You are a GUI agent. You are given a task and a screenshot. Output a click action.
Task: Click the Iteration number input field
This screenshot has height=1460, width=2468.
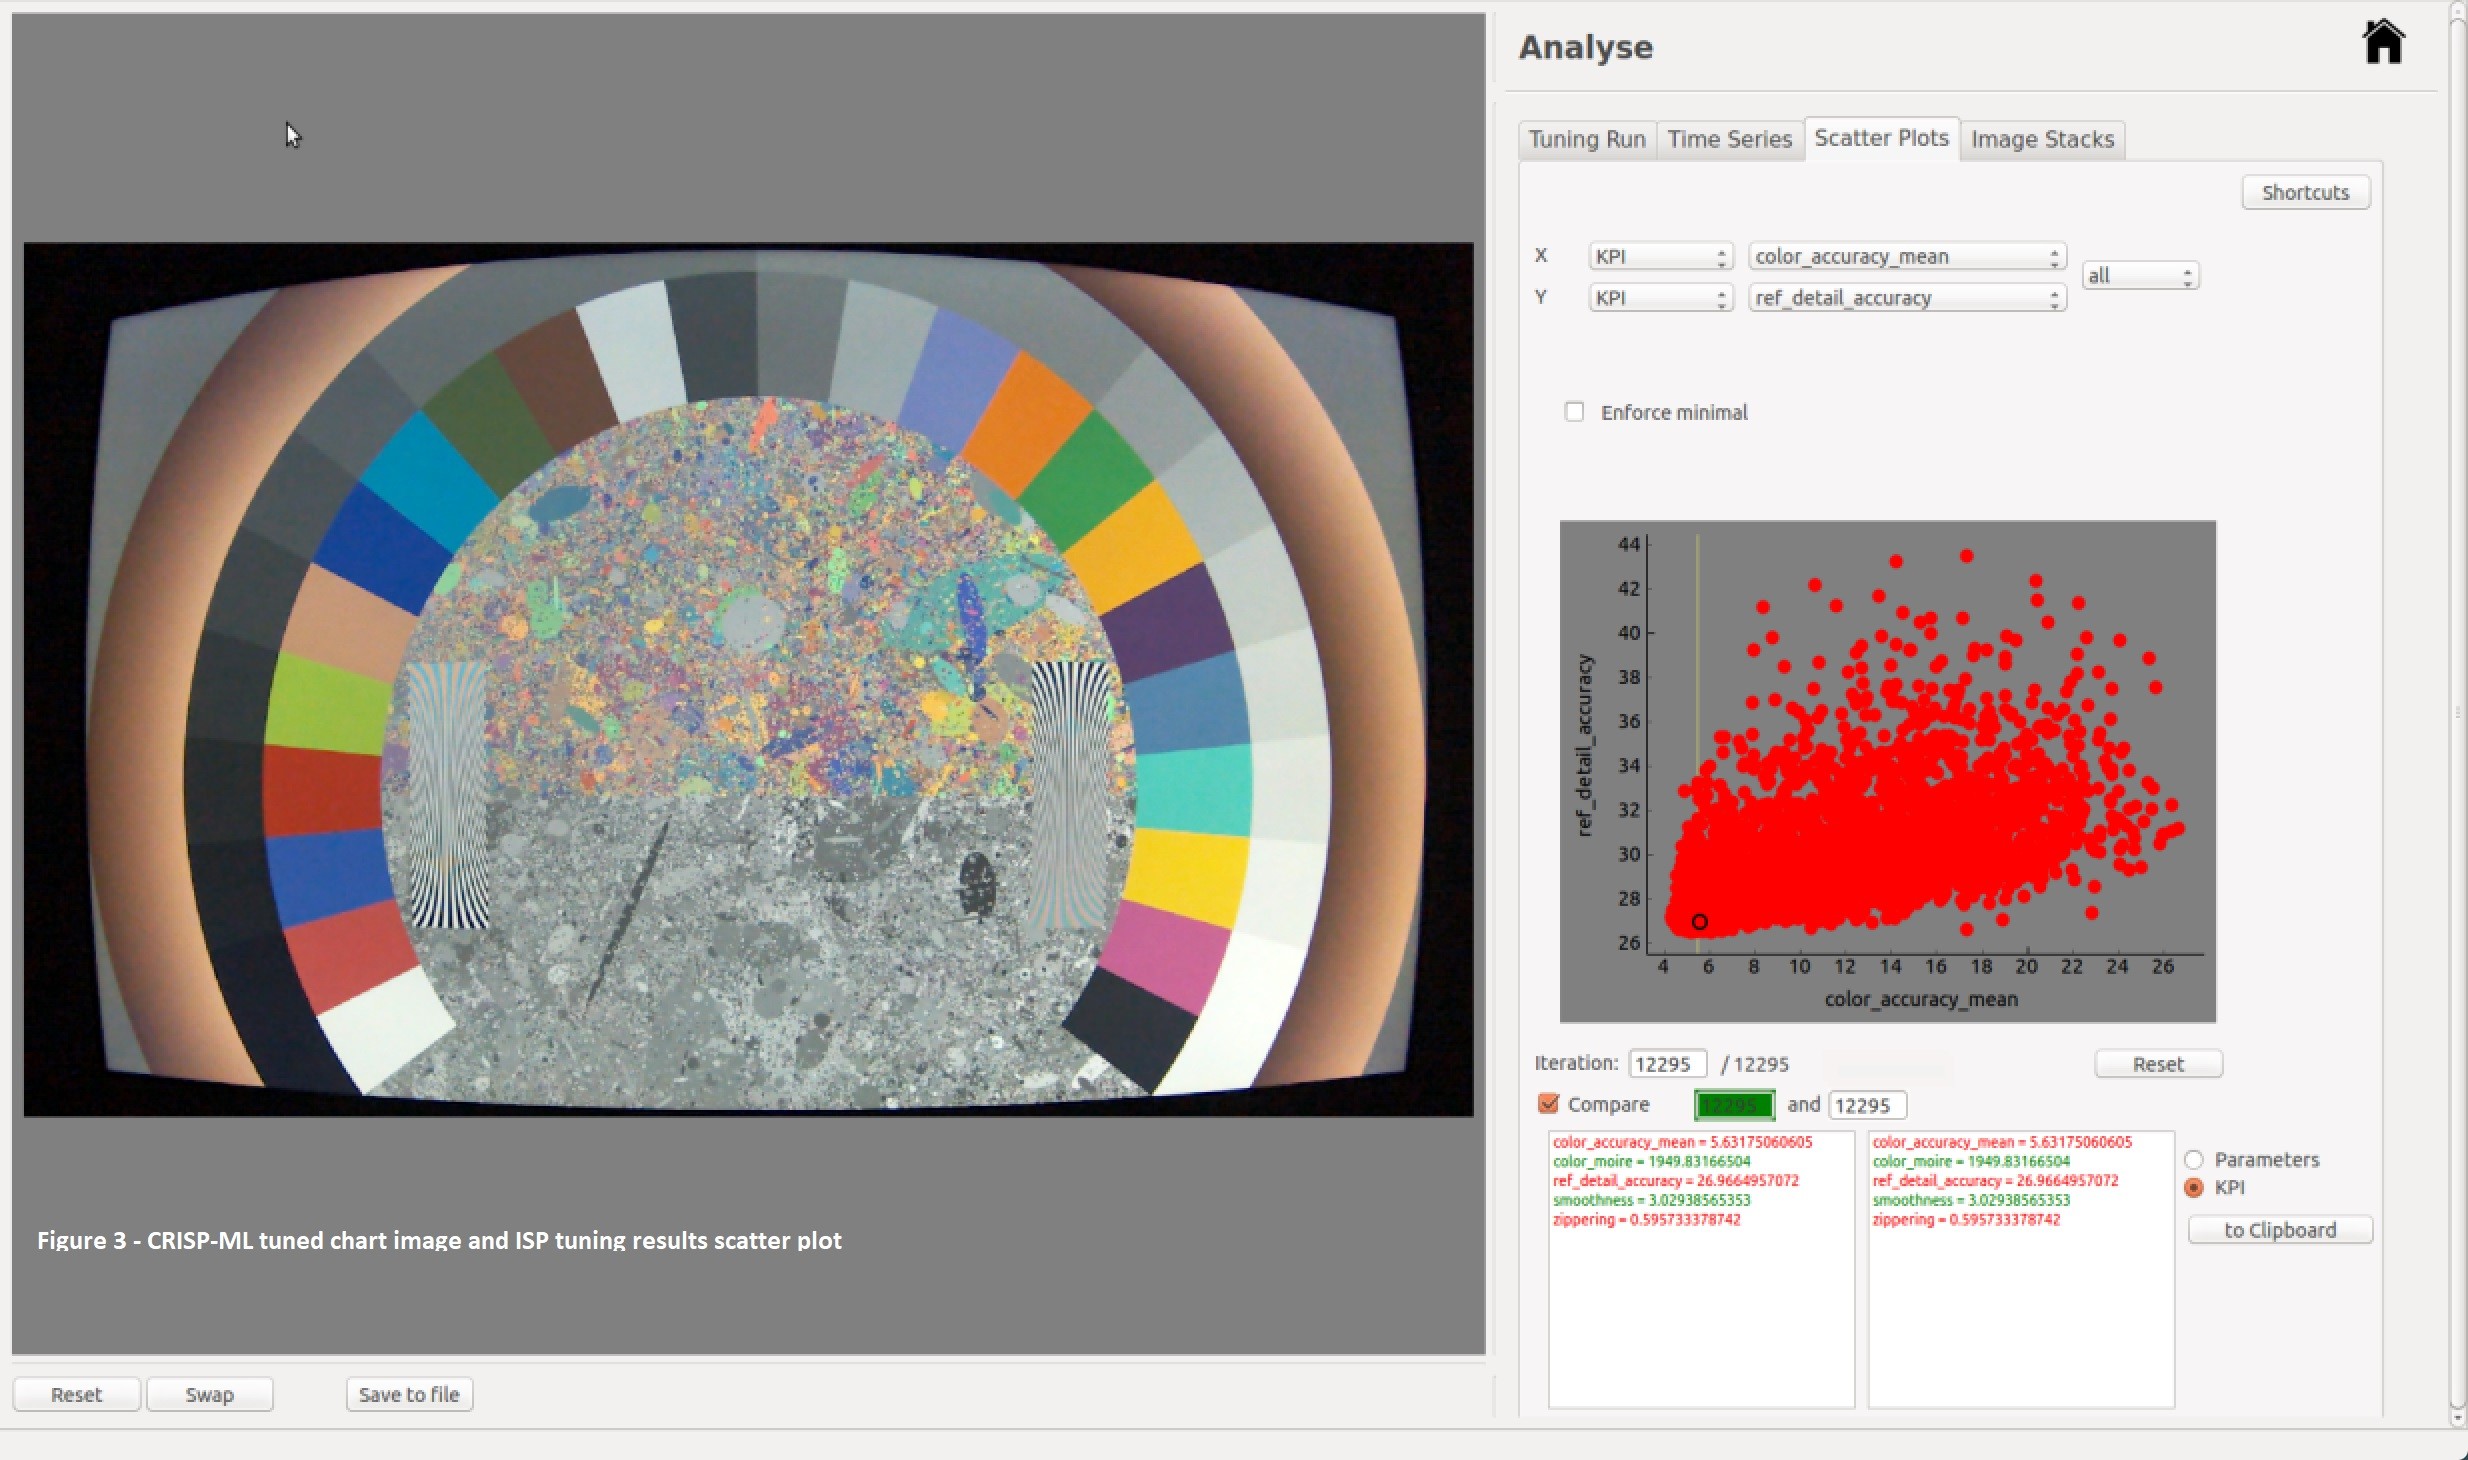click(1666, 1064)
